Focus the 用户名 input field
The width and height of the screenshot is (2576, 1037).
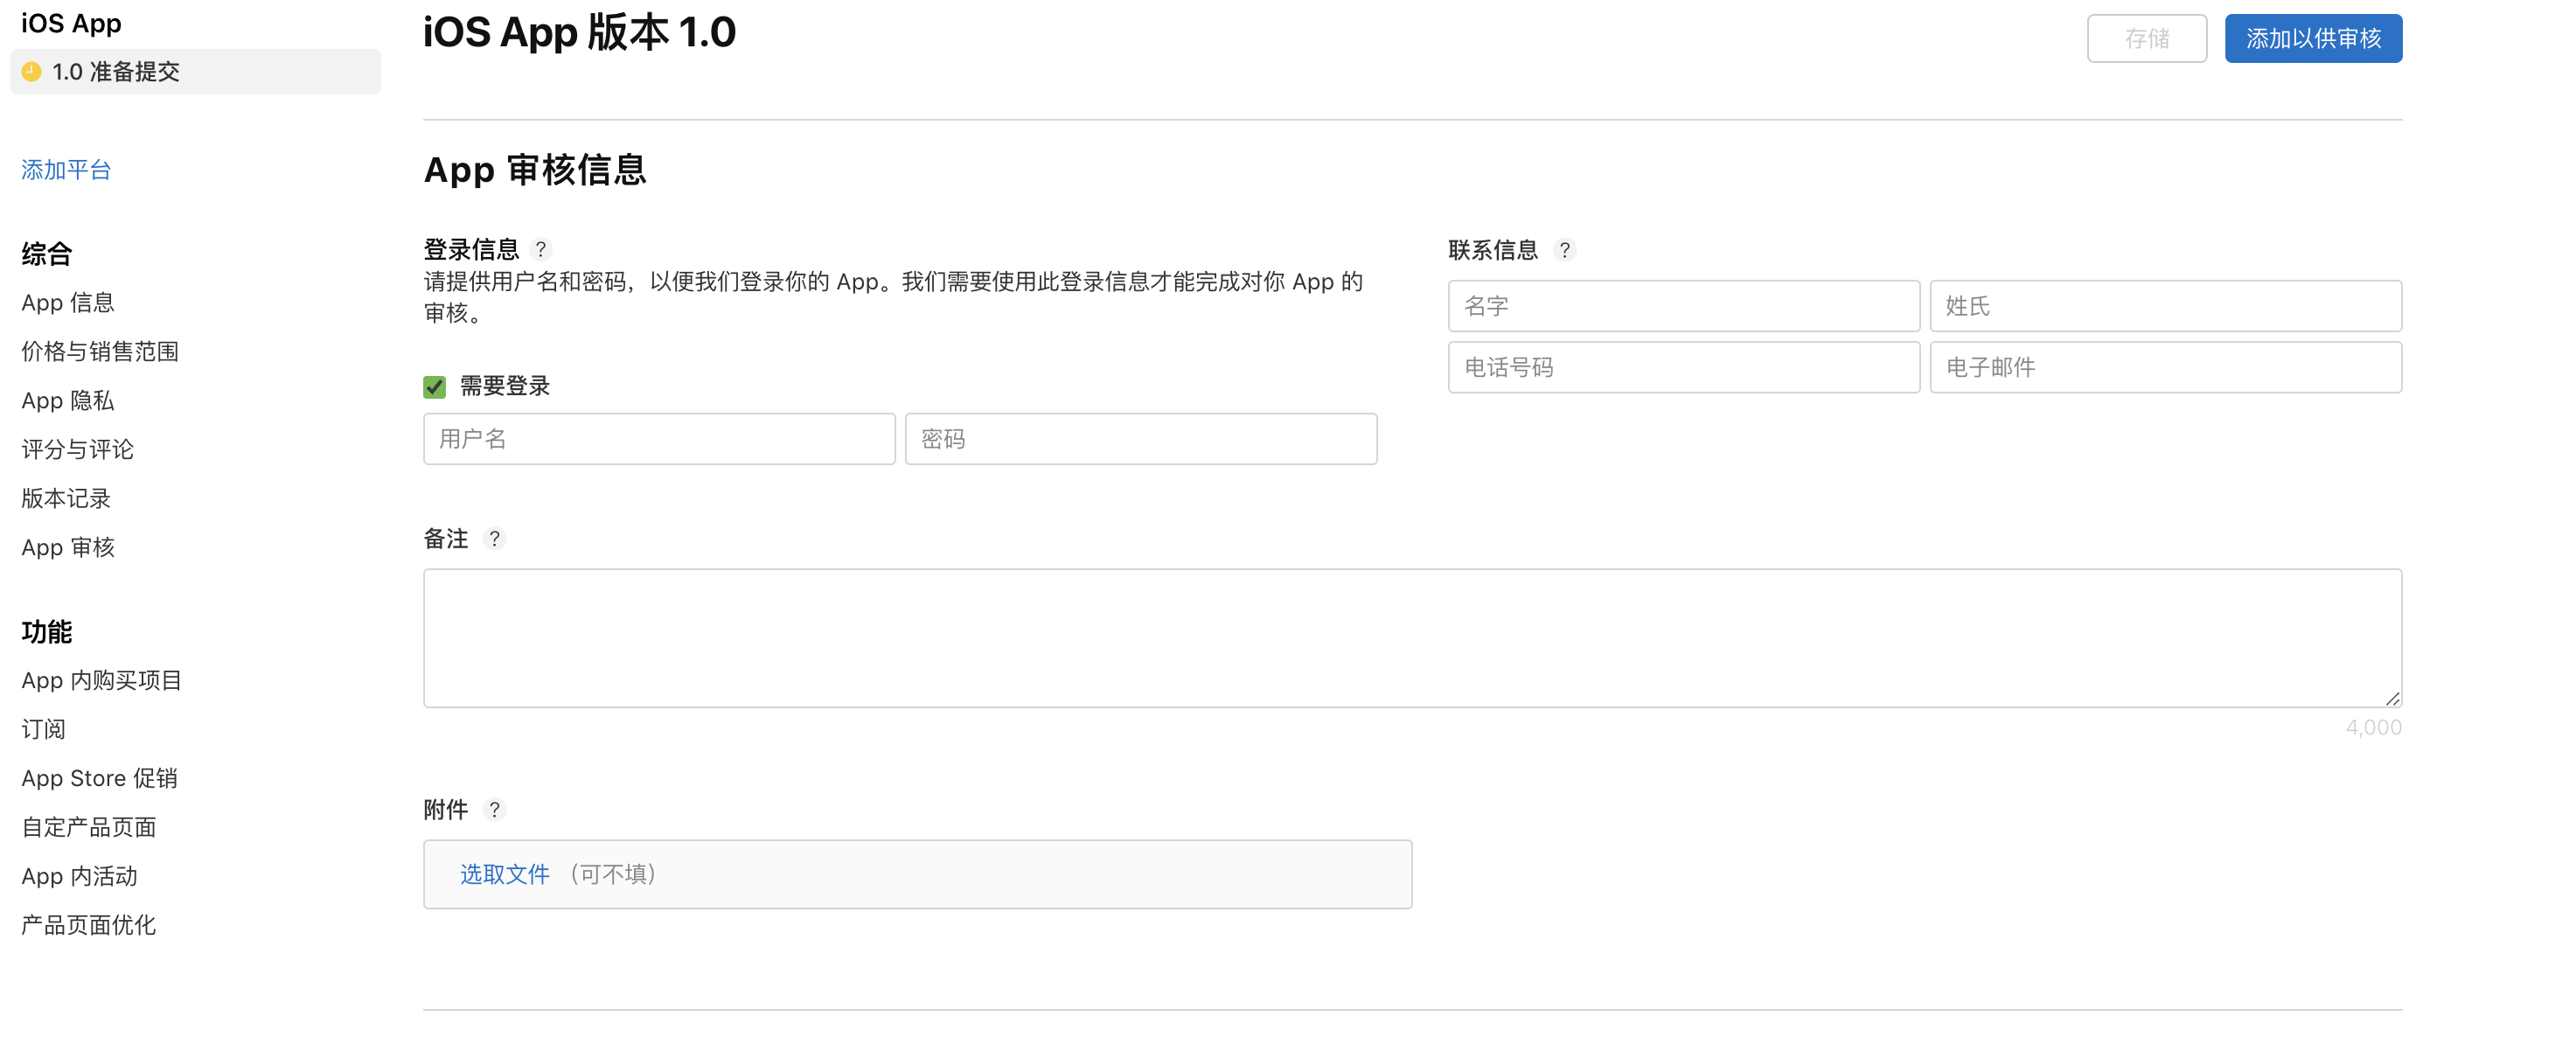pos(659,439)
